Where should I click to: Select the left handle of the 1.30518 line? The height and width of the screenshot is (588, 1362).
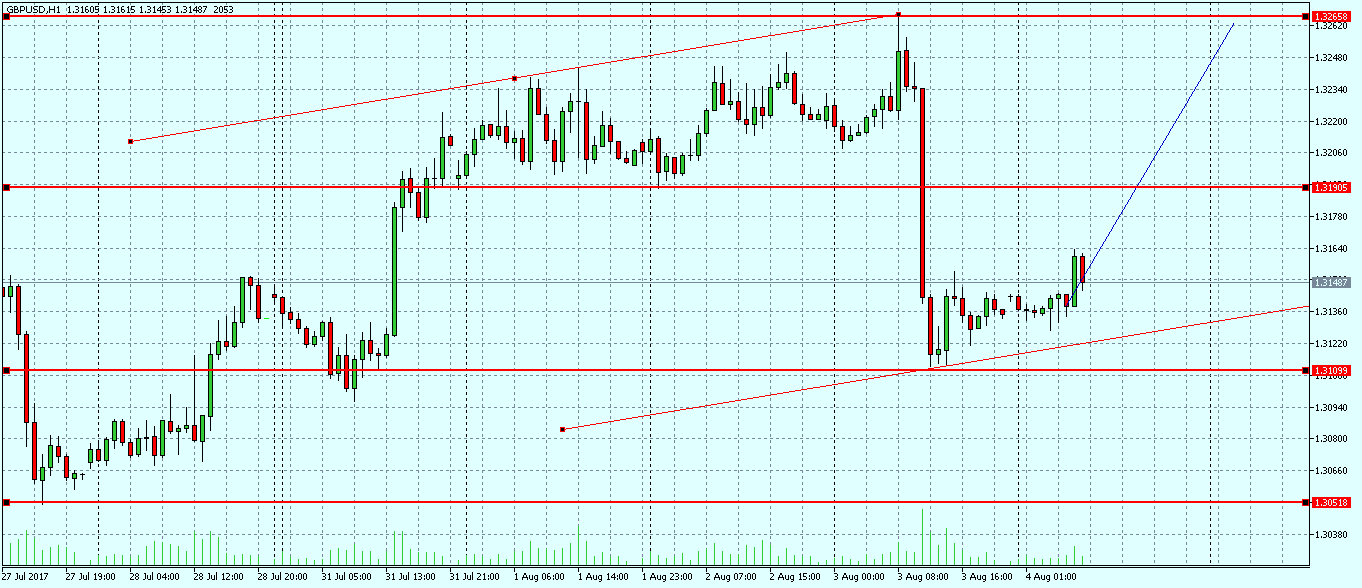point(7,502)
